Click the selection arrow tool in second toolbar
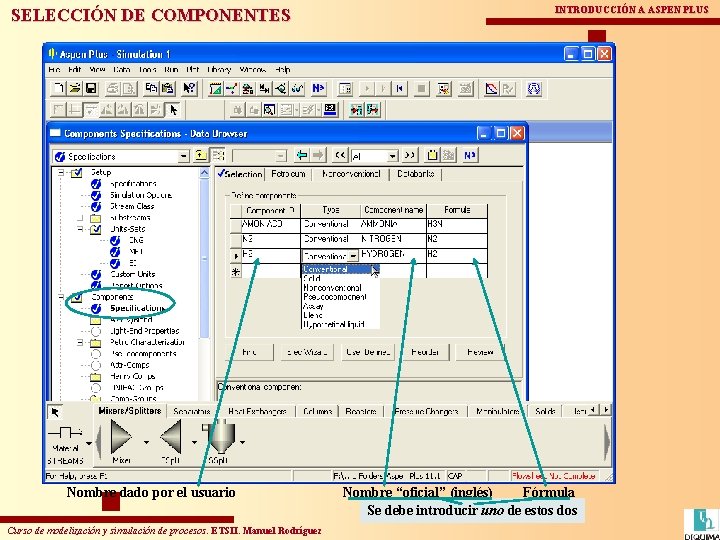This screenshot has width=720, height=540. click(173, 110)
